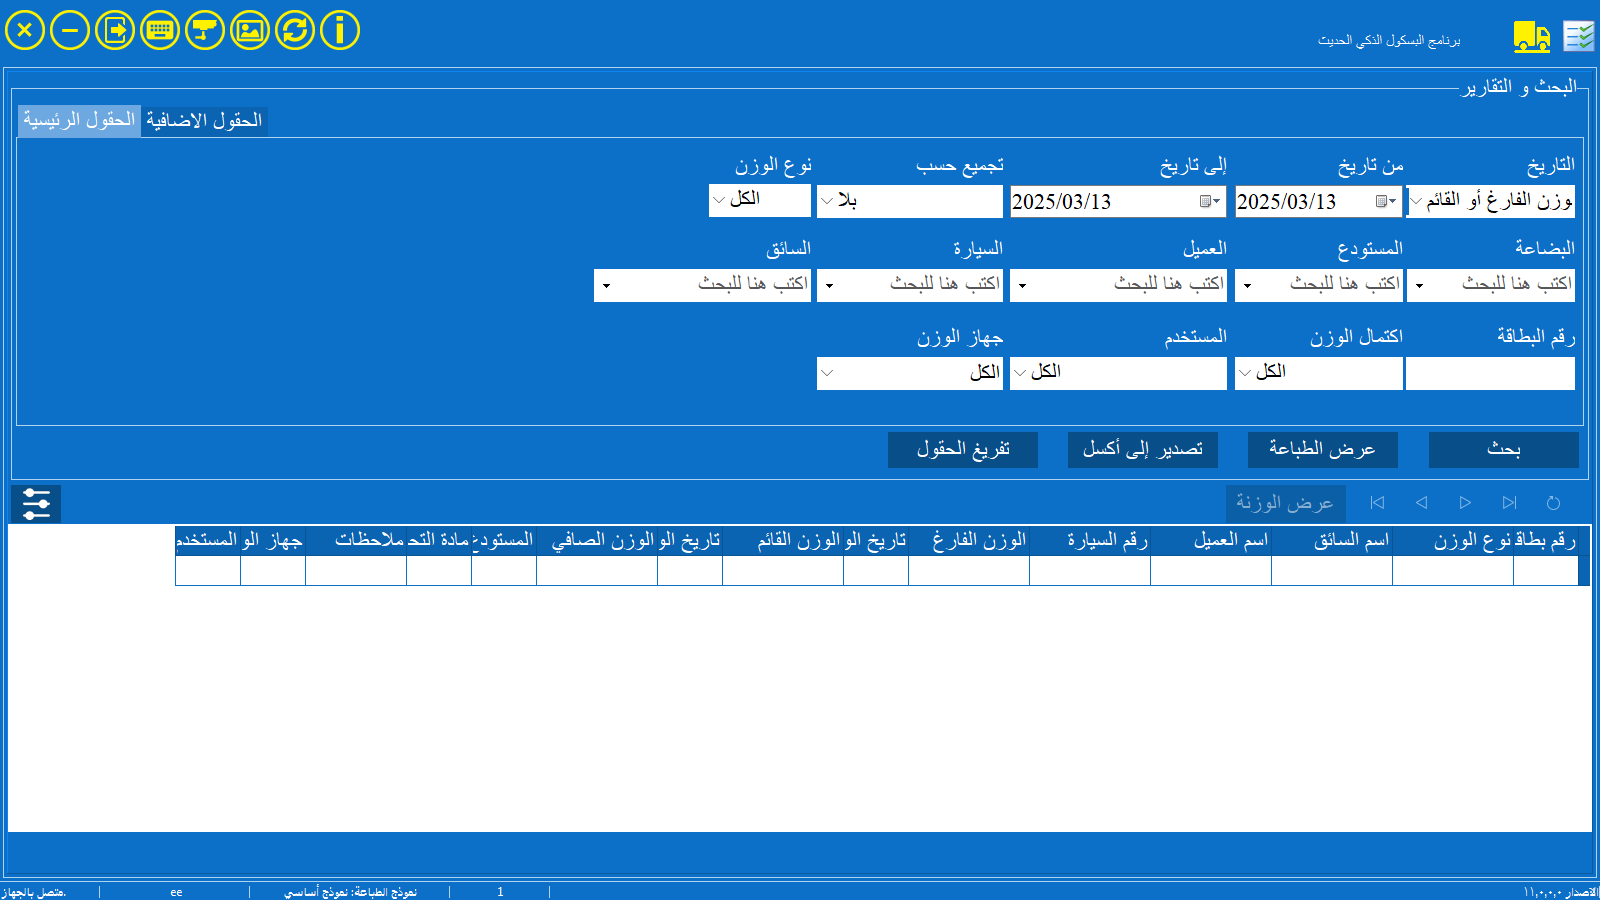Click the refresh sync arrows icon
Screen dimensions: 1600x900
(x=295, y=30)
